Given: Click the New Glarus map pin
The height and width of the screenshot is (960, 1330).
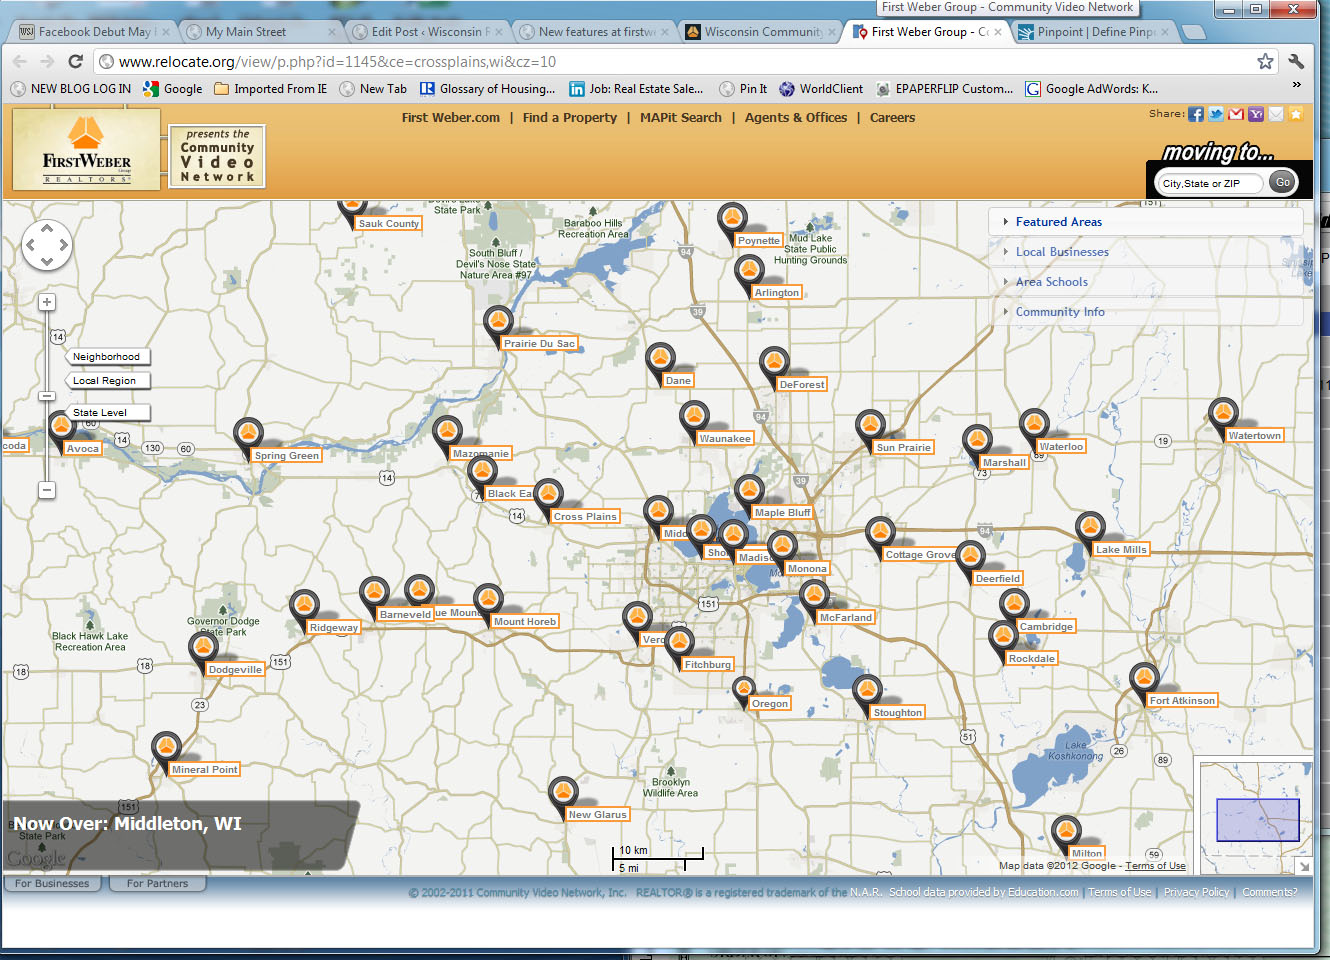Looking at the screenshot, I should (x=563, y=796).
